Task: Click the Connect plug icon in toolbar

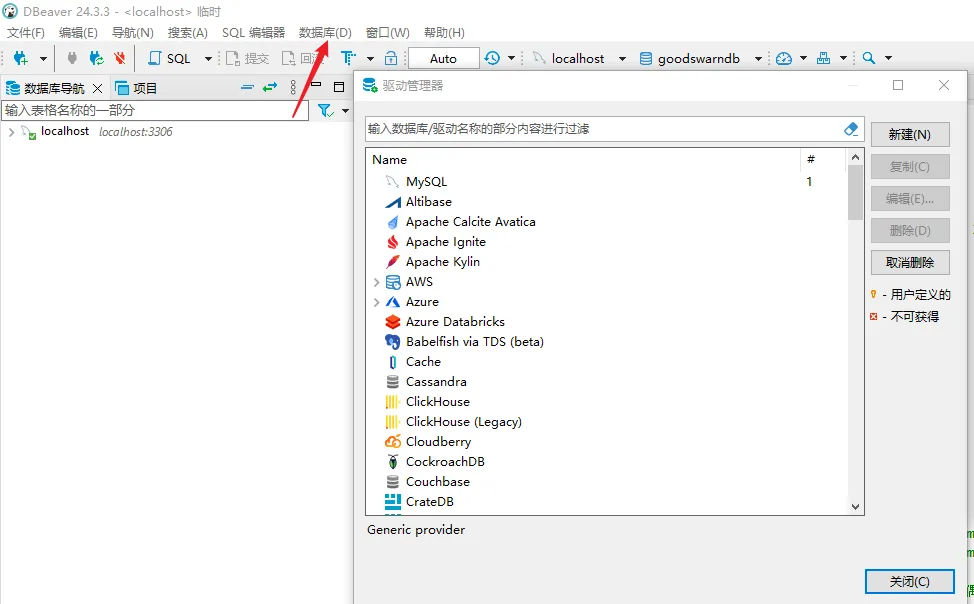Action: tap(72, 58)
